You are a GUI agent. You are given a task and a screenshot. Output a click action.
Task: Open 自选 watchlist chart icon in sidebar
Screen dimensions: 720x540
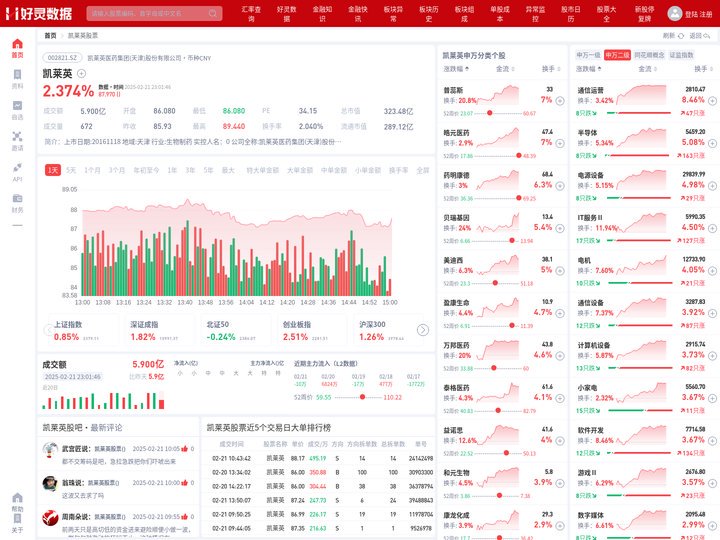(x=17, y=105)
